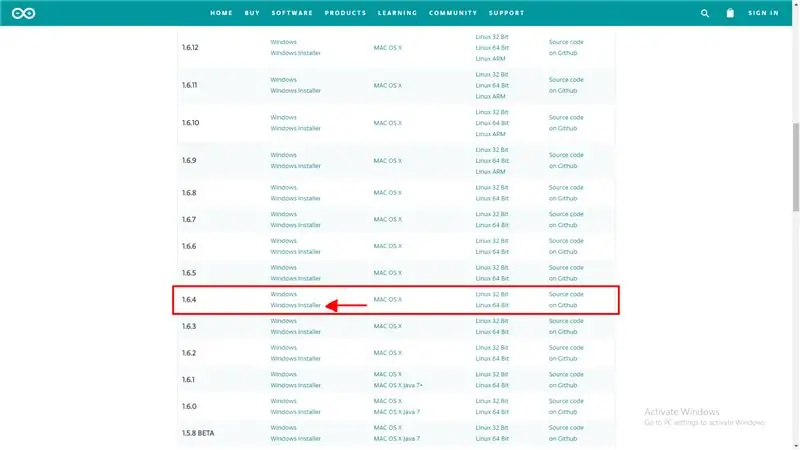800x450 pixels.
Task: Download Windows Installer for version 1.6.10
Action: coord(295,129)
